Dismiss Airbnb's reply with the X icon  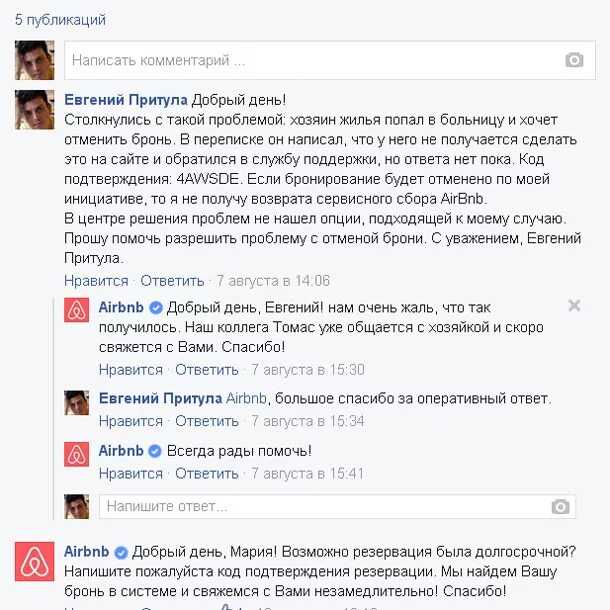pos(574,305)
